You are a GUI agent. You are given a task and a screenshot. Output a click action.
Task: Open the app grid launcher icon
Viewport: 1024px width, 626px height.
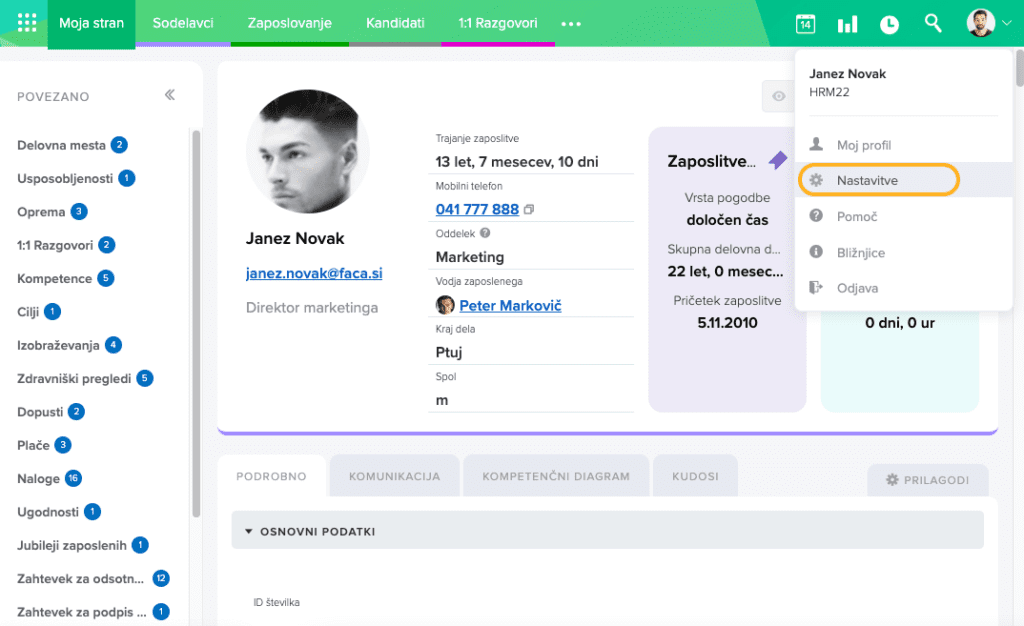point(27,23)
